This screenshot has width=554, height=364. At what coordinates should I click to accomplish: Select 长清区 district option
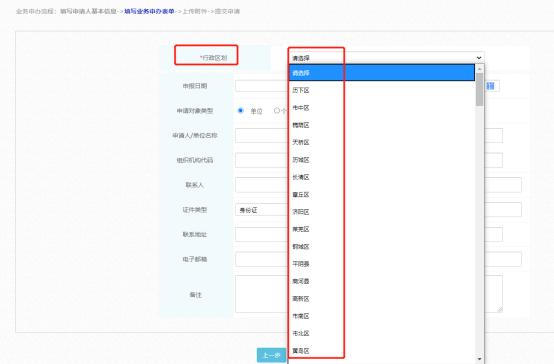click(x=382, y=177)
